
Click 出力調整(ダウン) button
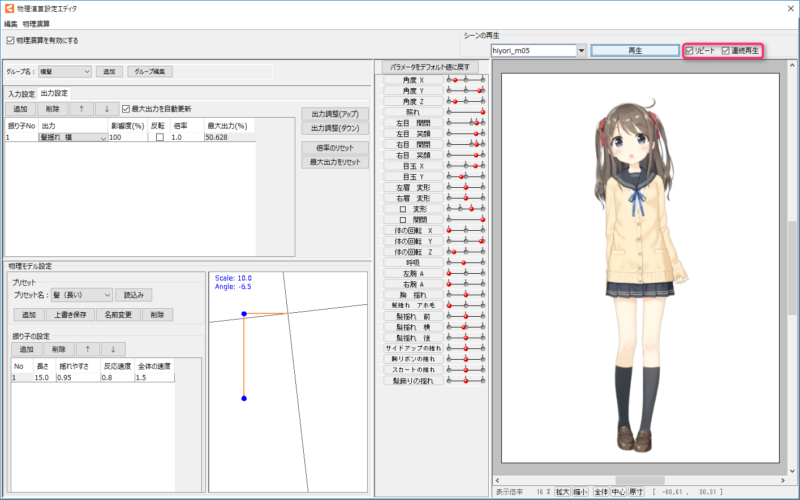pos(335,128)
